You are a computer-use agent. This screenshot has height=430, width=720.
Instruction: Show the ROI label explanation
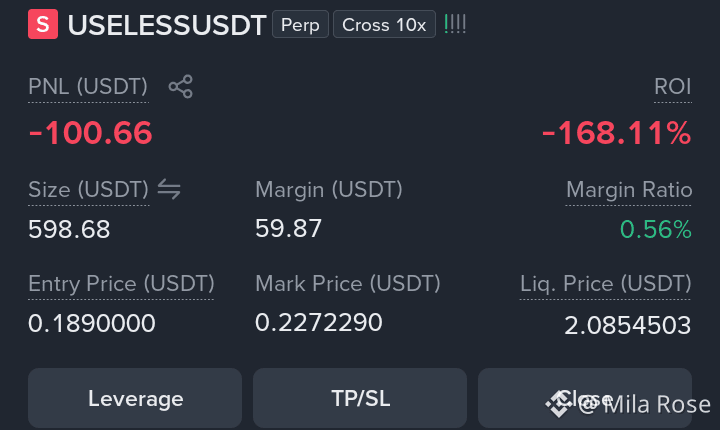click(x=673, y=87)
